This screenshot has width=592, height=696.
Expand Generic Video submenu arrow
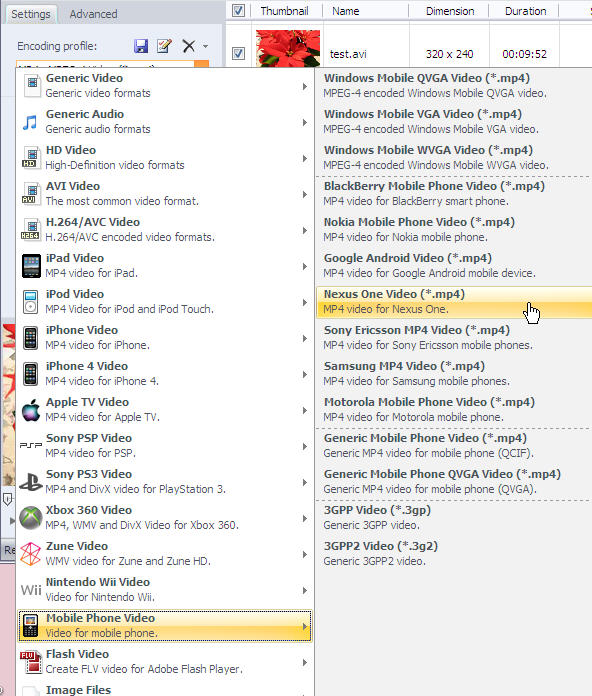tap(304, 86)
